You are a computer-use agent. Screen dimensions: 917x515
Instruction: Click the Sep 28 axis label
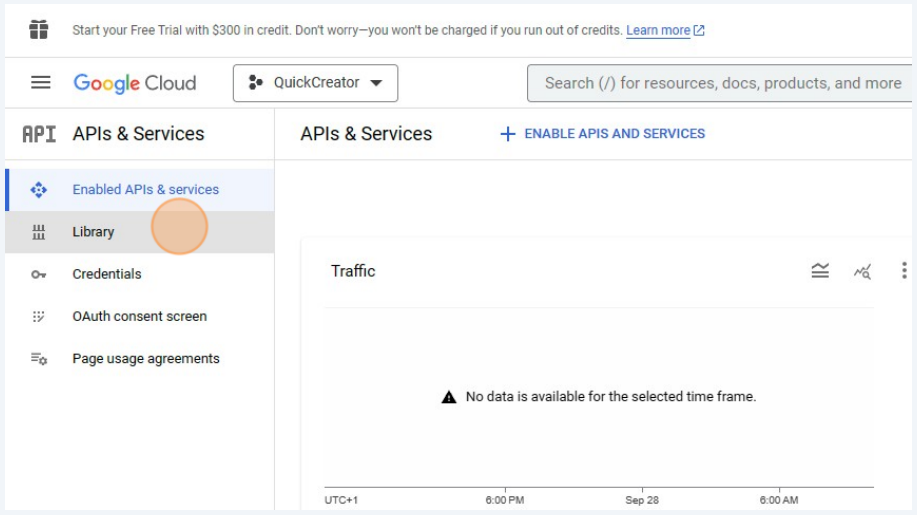tap(642, 500)
